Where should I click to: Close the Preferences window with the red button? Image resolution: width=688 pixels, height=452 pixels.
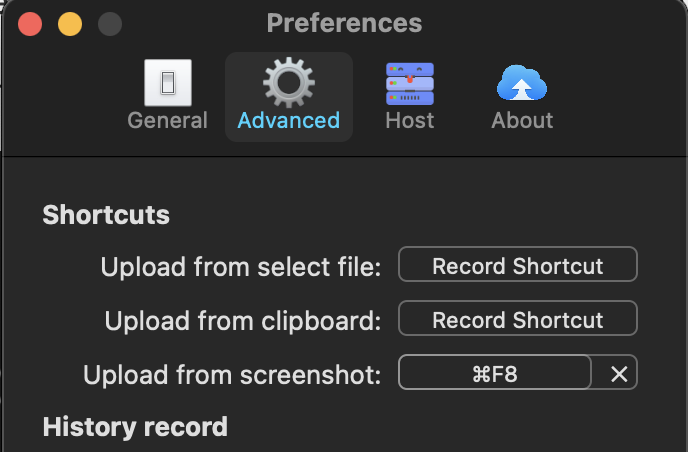pyautogui.click(x=30, y=23)
